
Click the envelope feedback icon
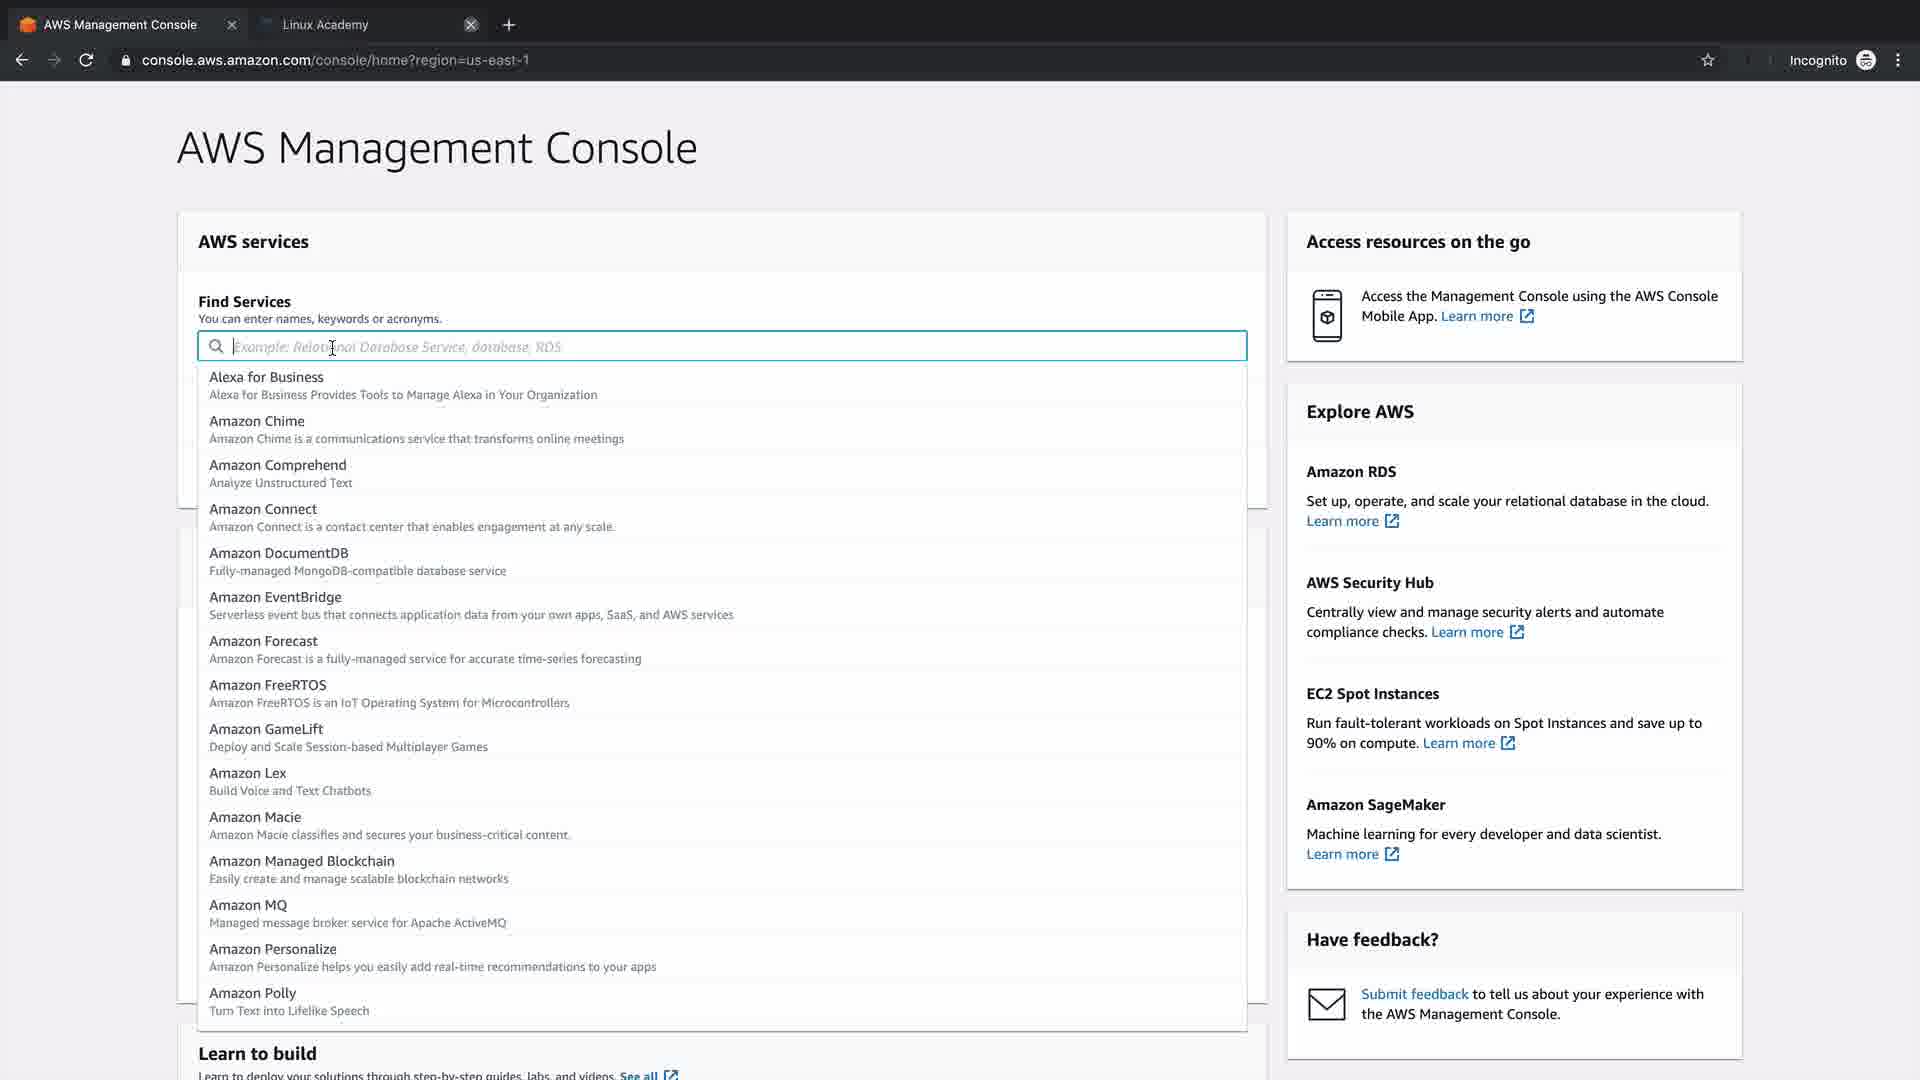pos(1327,1004)
